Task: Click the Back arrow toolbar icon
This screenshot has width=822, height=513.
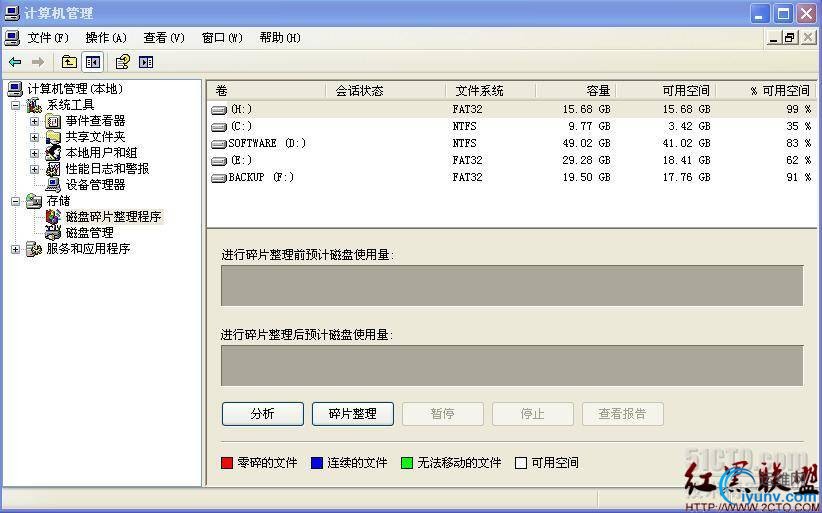Action: [15, 62]
